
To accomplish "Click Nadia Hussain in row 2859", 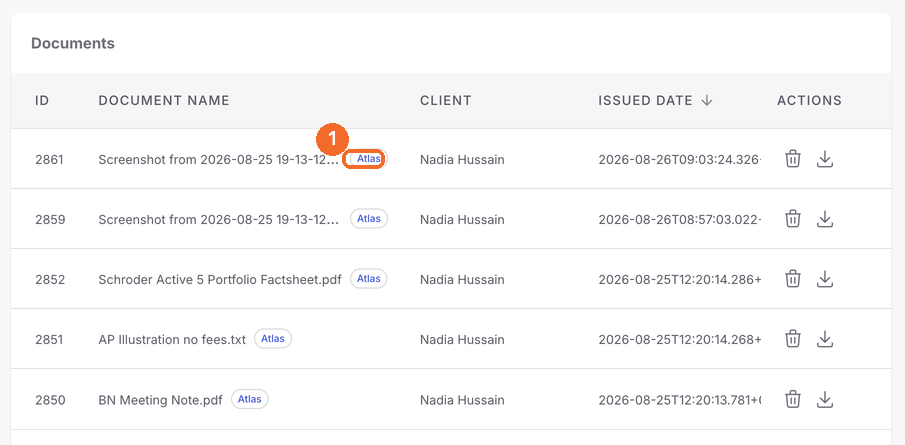I will click(462, 219).
